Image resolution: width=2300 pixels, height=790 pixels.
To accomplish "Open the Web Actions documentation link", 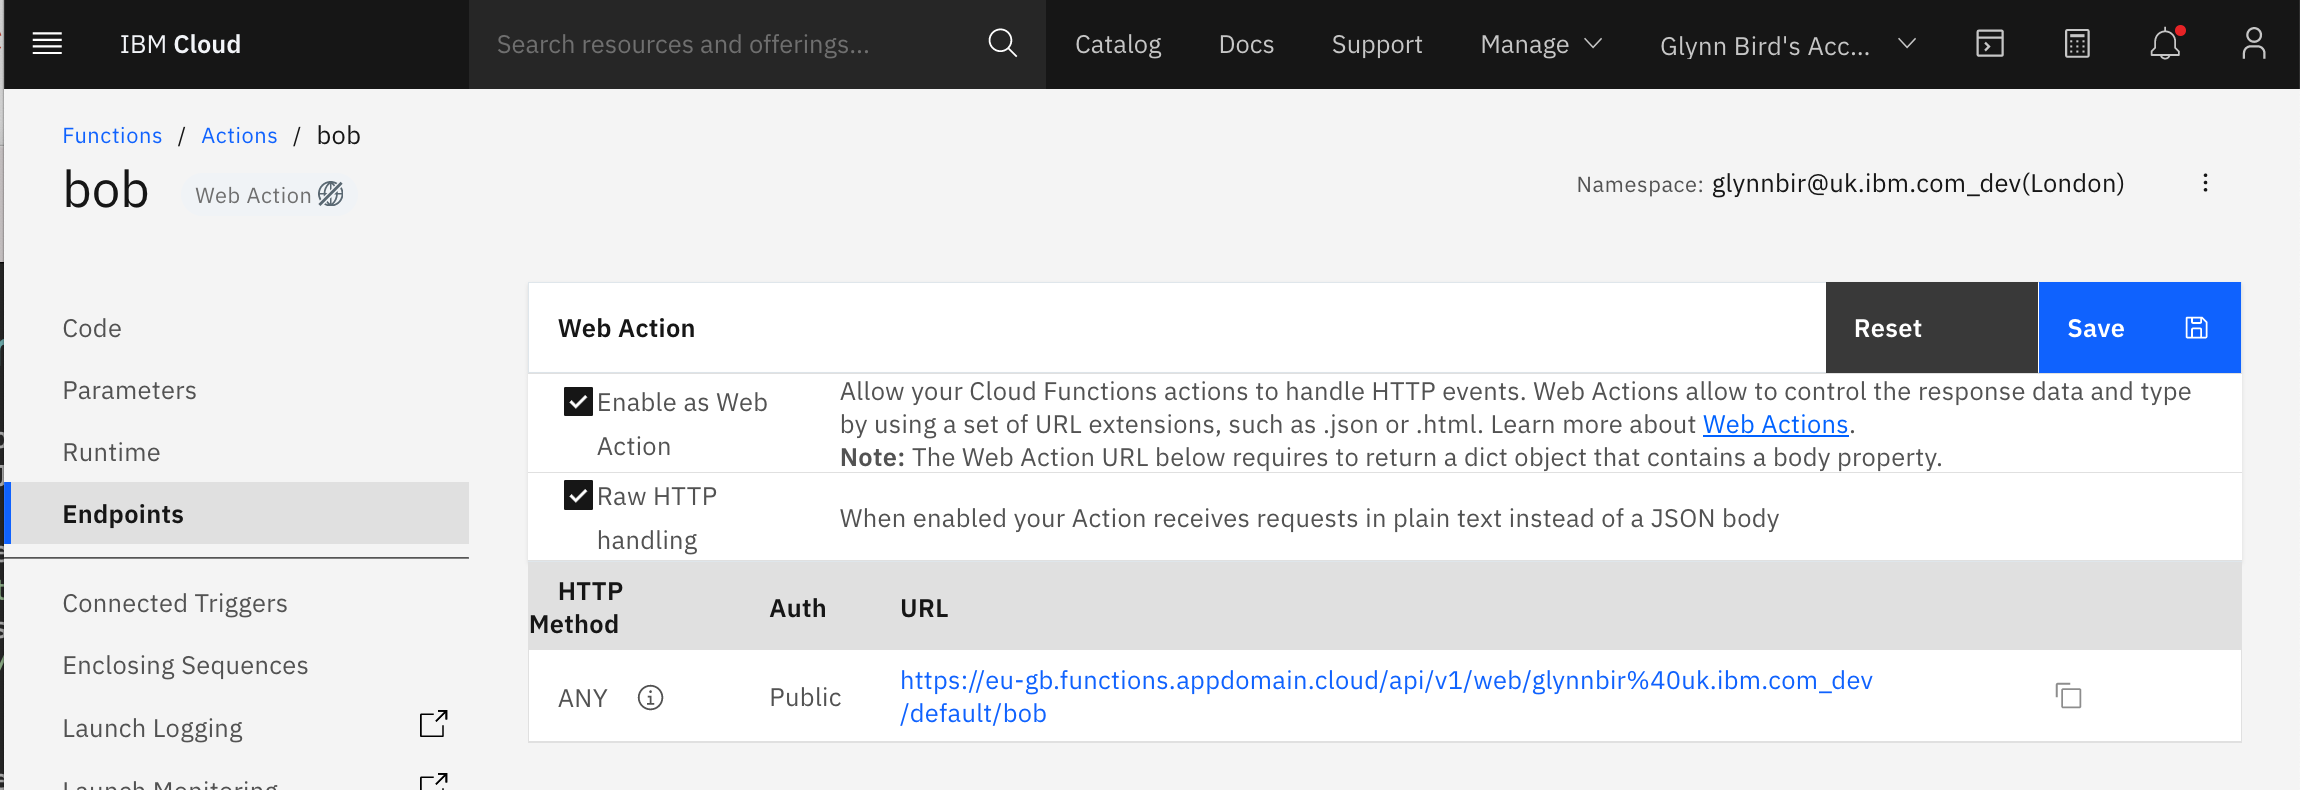I will [1775, 424].
